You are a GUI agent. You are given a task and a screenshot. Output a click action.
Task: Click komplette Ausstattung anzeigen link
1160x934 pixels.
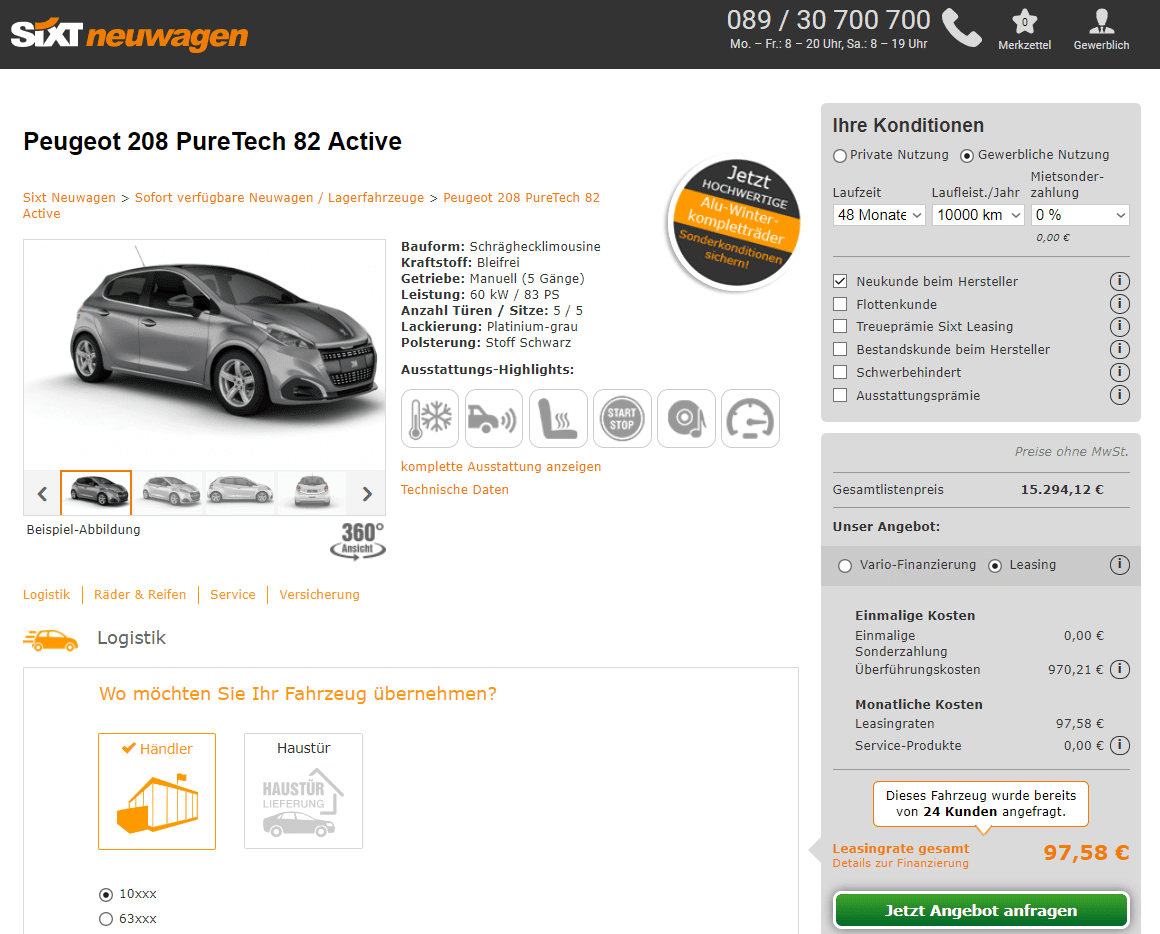click(501, 467)
